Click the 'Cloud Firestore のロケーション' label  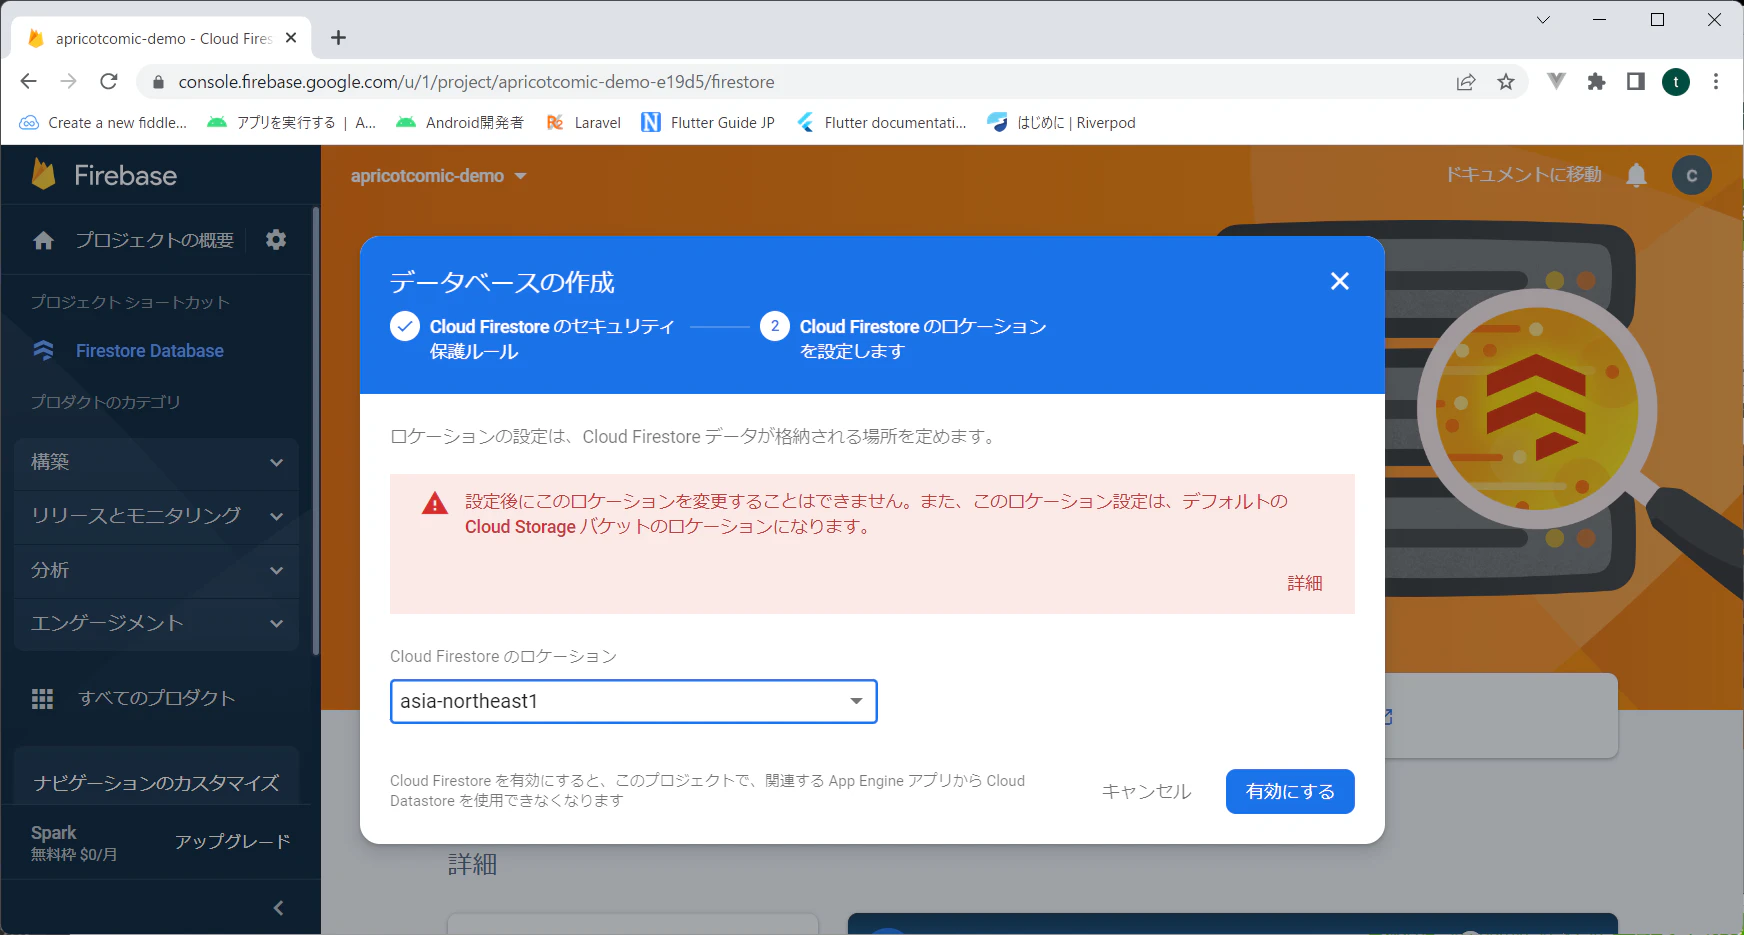tap(503, 656)
